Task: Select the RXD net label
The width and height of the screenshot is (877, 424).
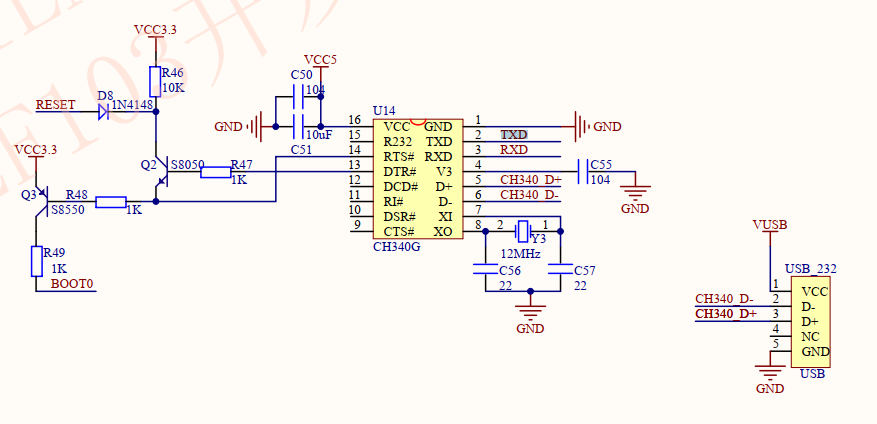Action: coord(514,150)
